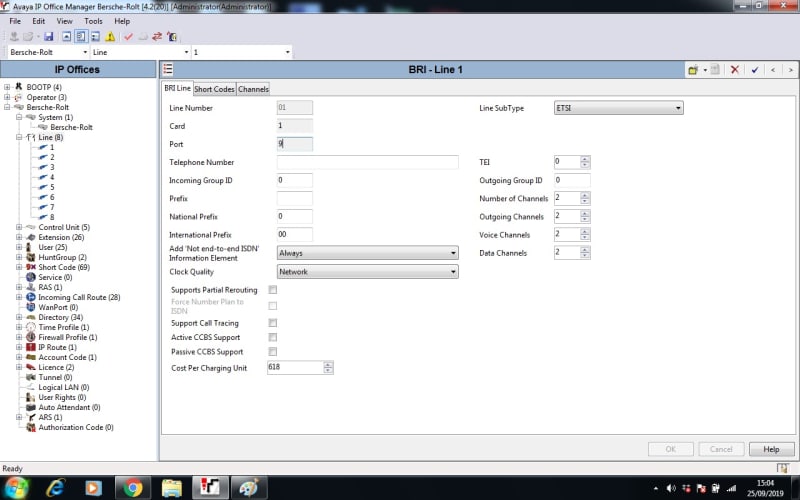The width and height of the screenshot is (800, 500).
Task: Click the greyed Open Configuration icon
Action: [28, 37]
